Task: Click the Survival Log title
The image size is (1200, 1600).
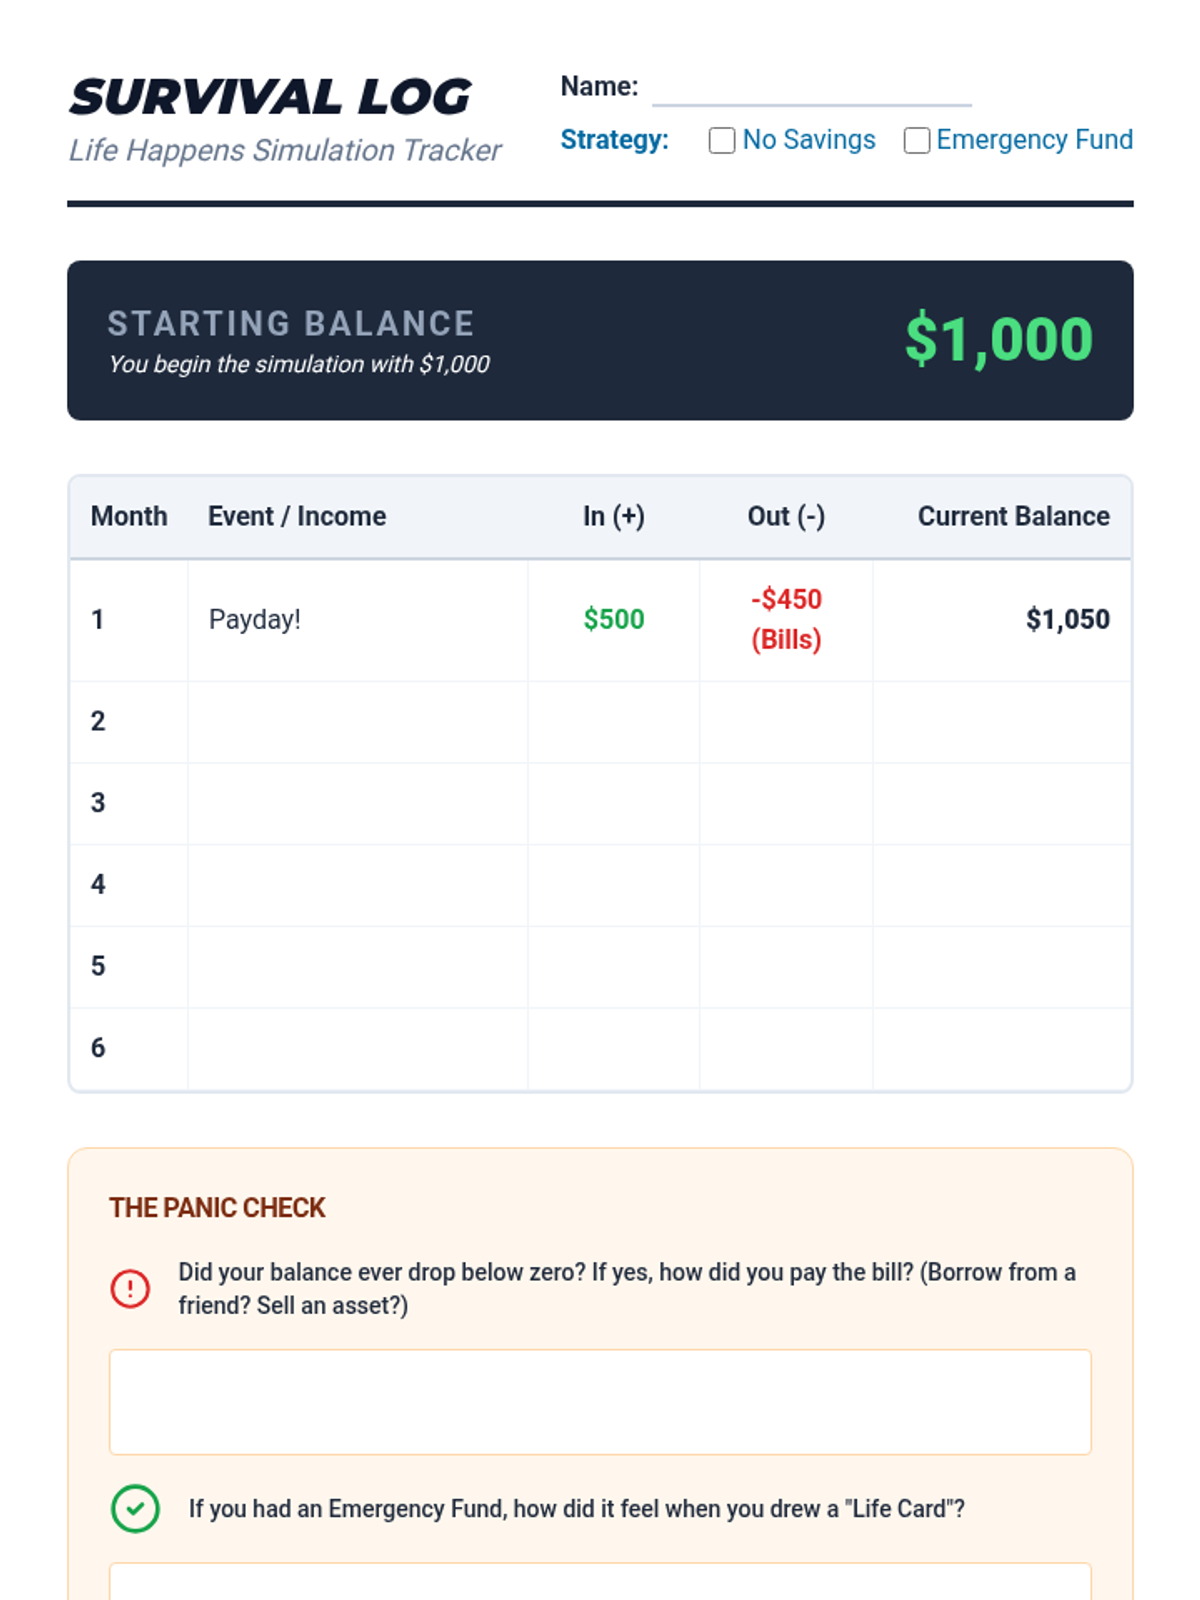Action: (x=270, y=98)
